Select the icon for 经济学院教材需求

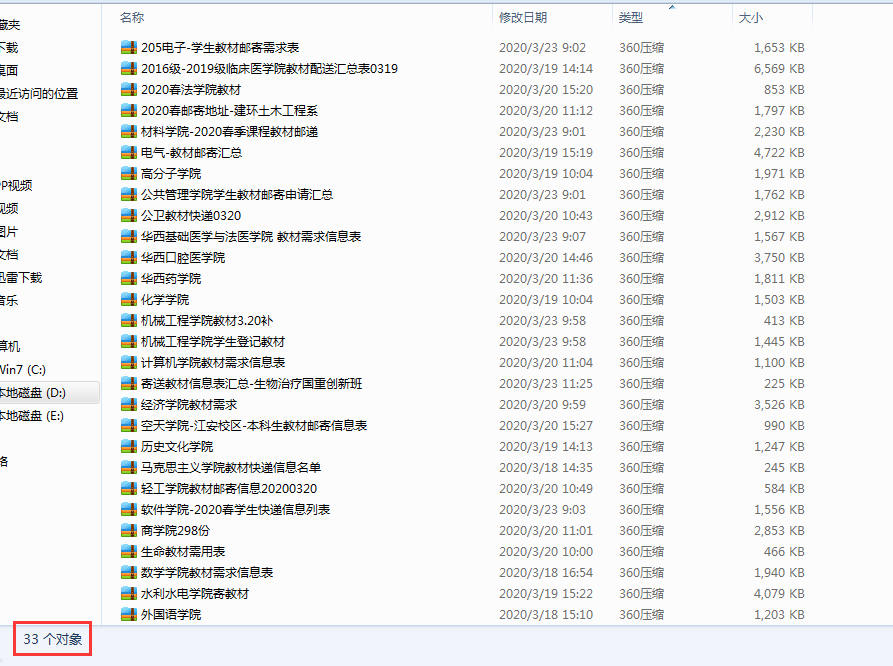[x=128, y=405]
